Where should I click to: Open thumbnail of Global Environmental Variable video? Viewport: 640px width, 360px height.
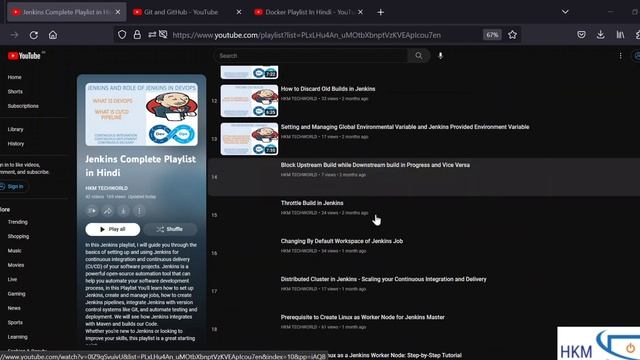(249, 139)
